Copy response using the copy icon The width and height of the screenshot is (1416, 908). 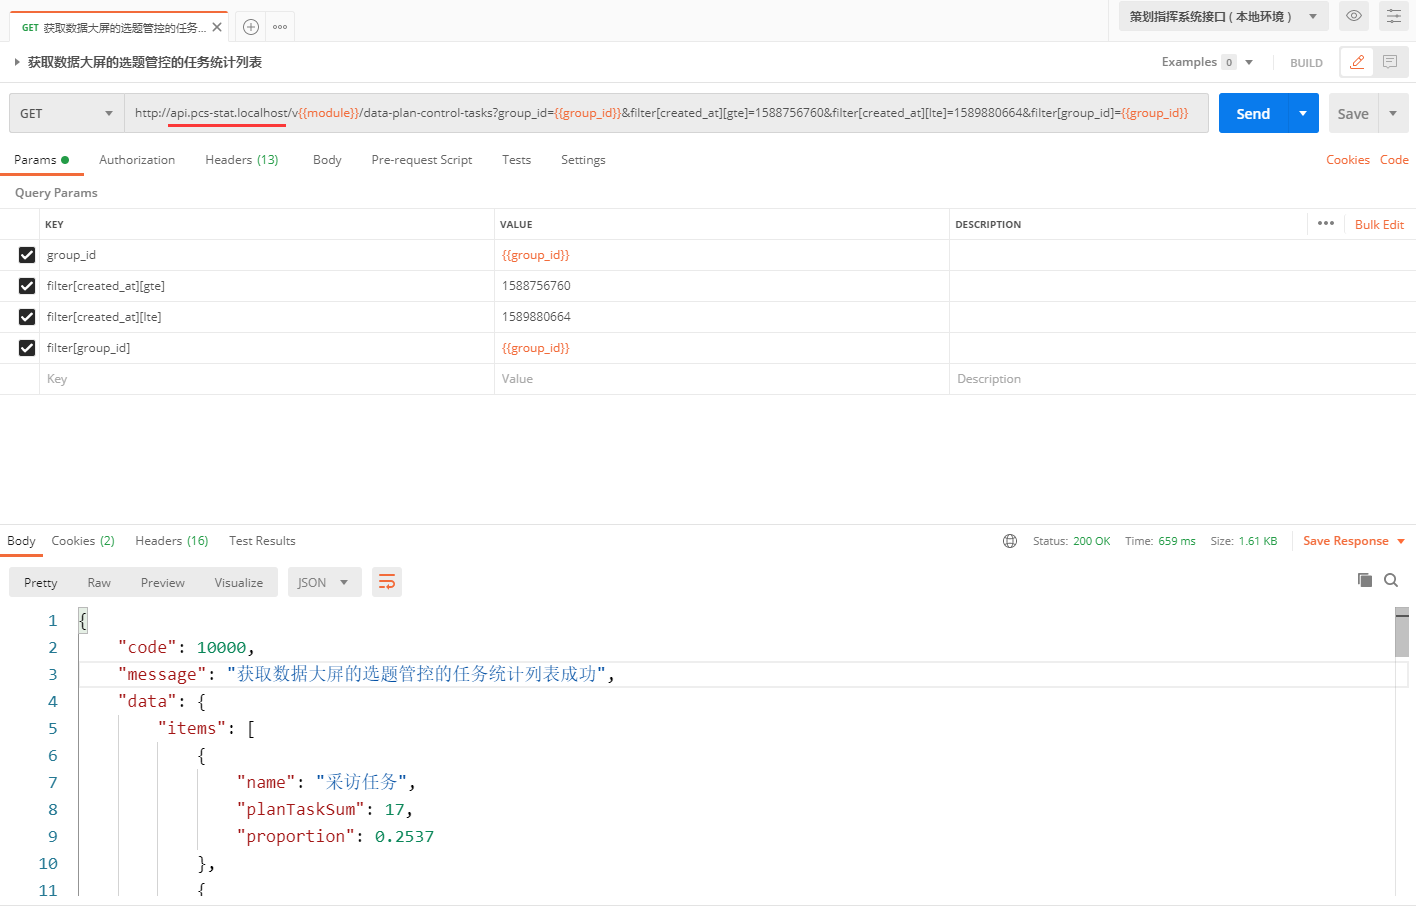[1364, 580]
